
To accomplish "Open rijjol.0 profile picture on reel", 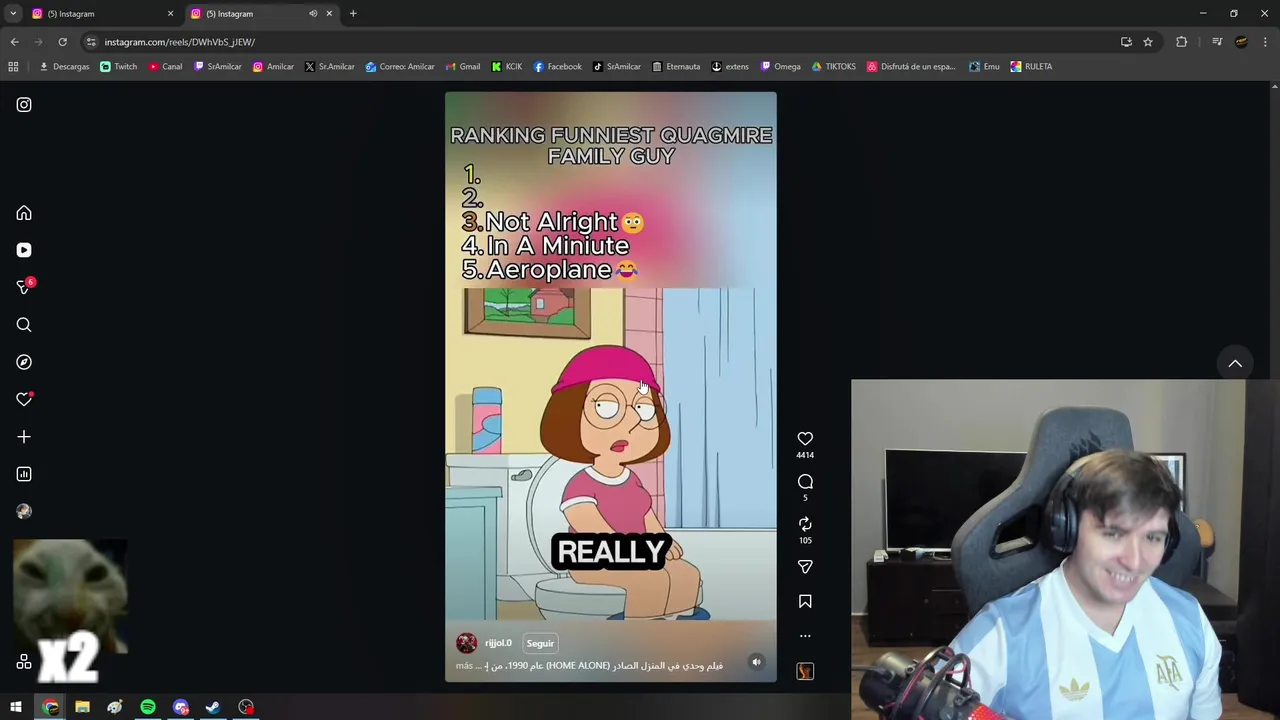I will click(466, 643).
